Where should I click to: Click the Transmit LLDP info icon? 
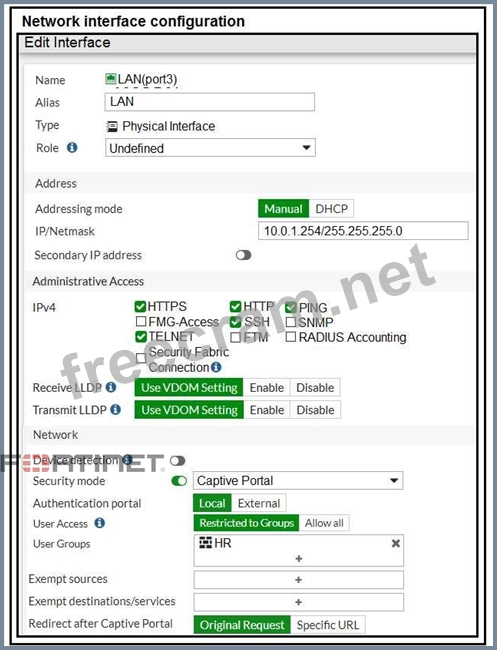click(116, 410)
